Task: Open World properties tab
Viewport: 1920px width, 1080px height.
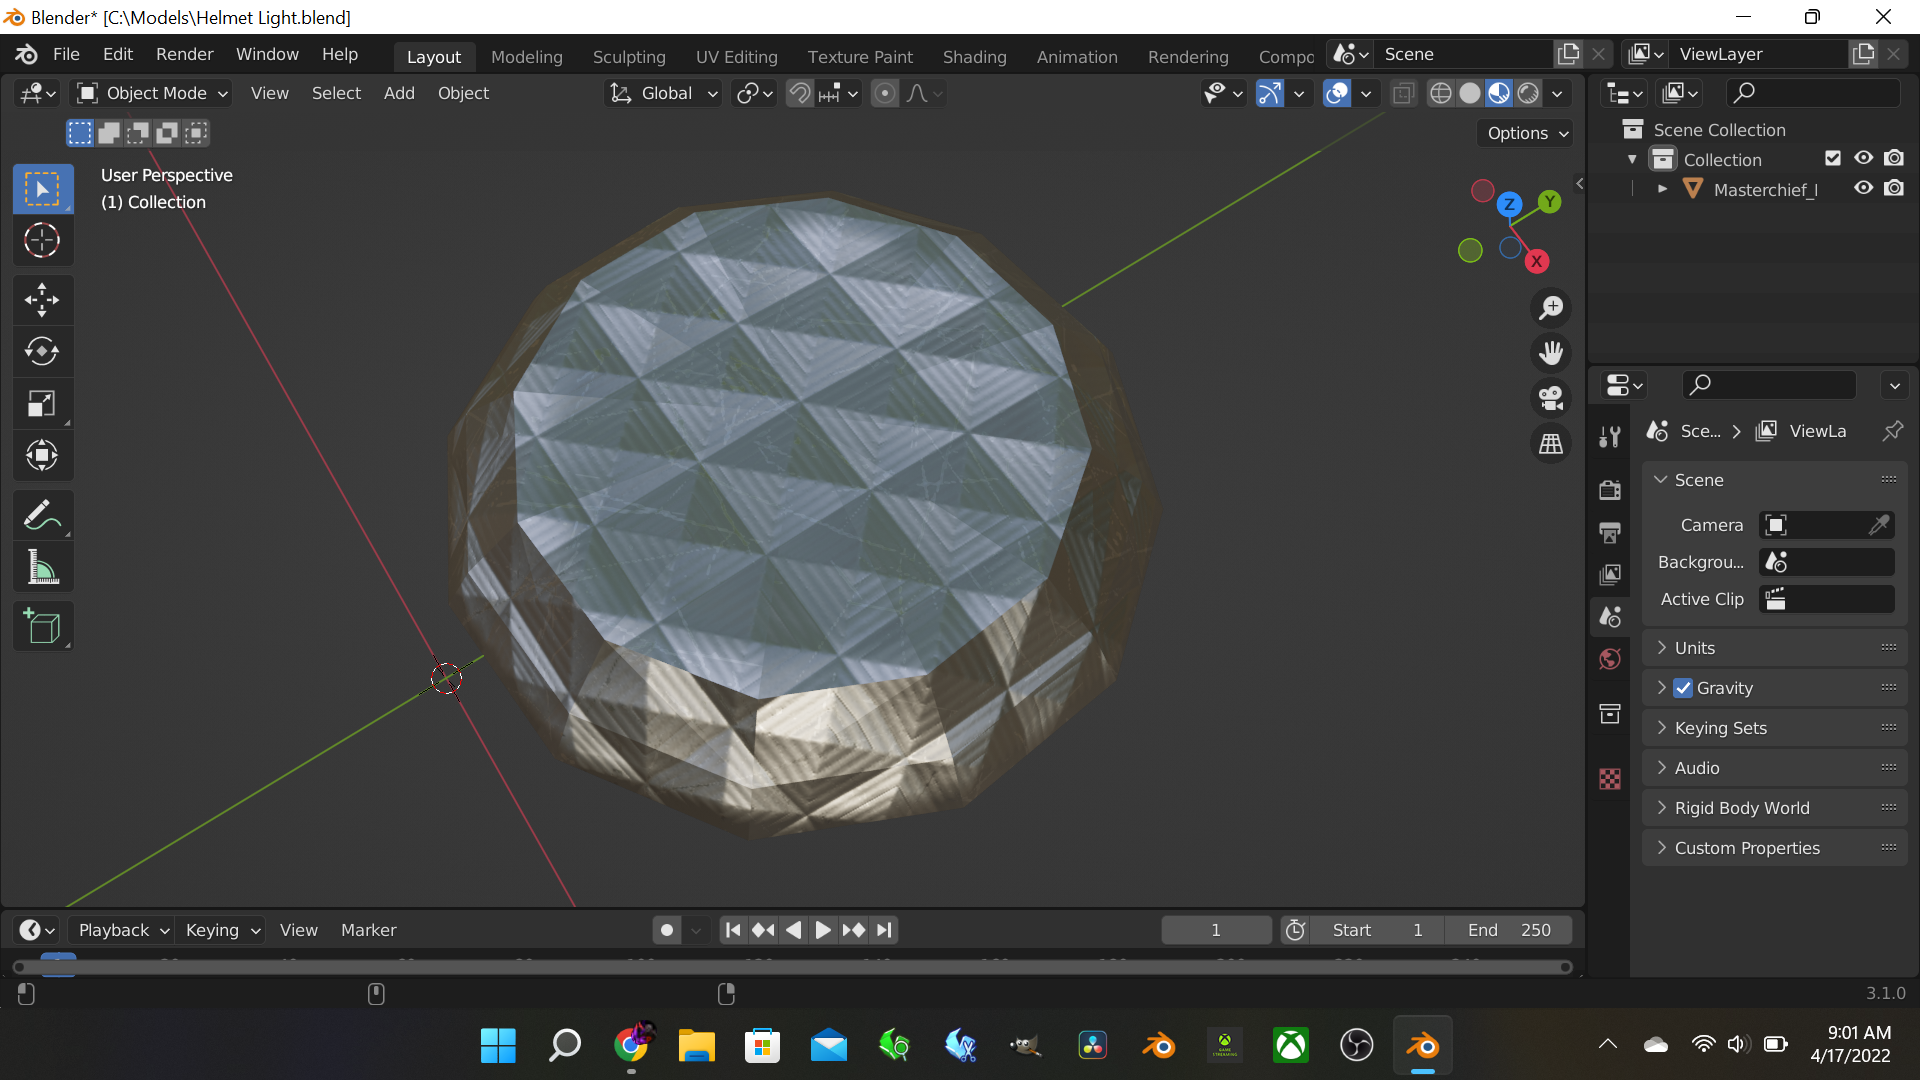Action: [1610, 659]
